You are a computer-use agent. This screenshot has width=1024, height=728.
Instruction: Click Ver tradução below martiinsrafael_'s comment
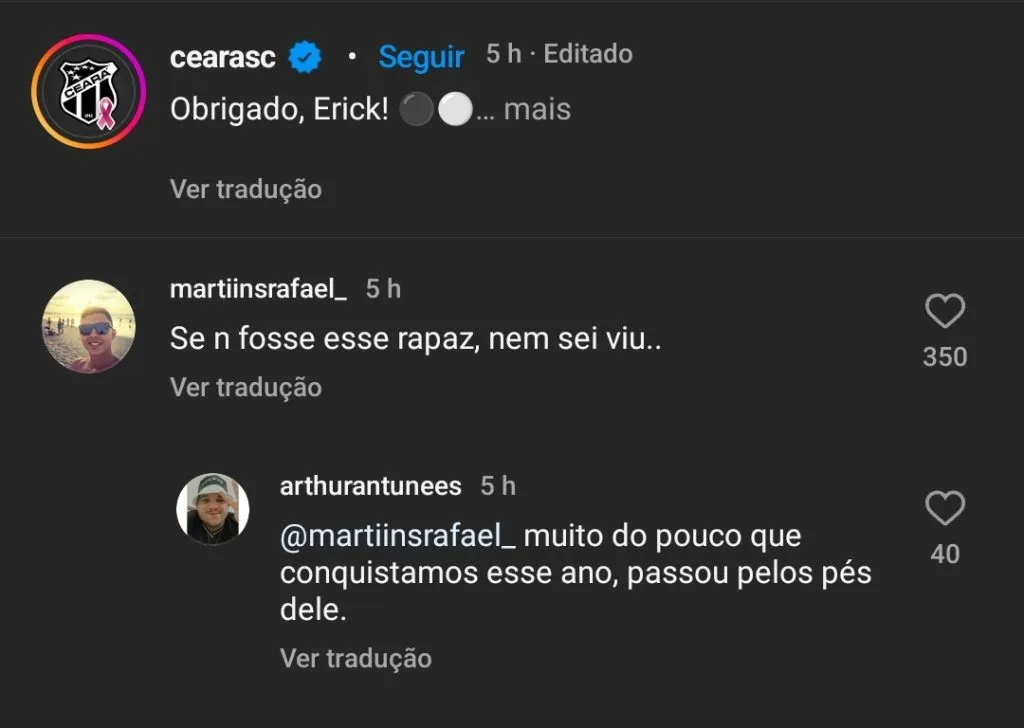coord(245,387)
